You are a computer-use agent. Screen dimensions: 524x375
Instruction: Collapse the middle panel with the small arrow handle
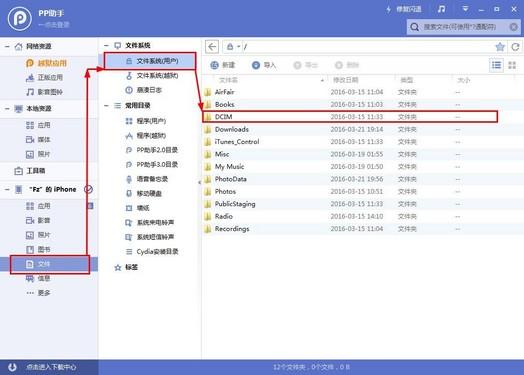click(x=200, y=182)
